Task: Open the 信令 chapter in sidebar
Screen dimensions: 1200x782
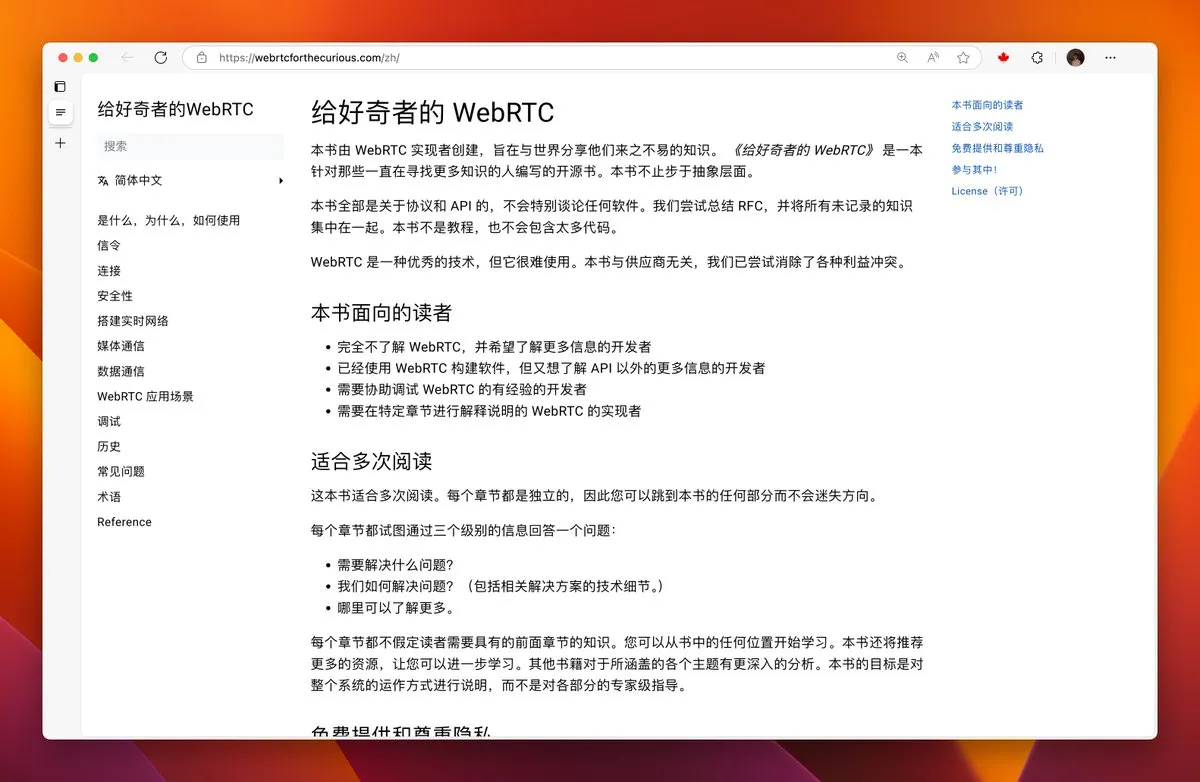Action: [x=109, y=246]
